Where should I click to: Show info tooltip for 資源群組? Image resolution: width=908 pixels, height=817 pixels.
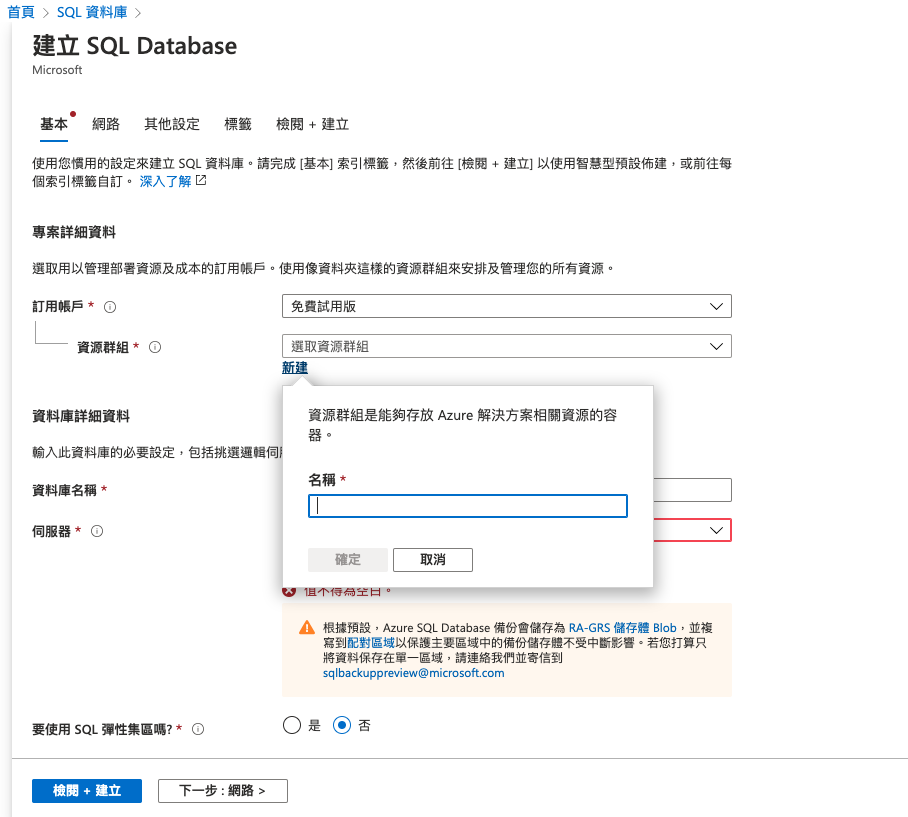pos(155,347)
